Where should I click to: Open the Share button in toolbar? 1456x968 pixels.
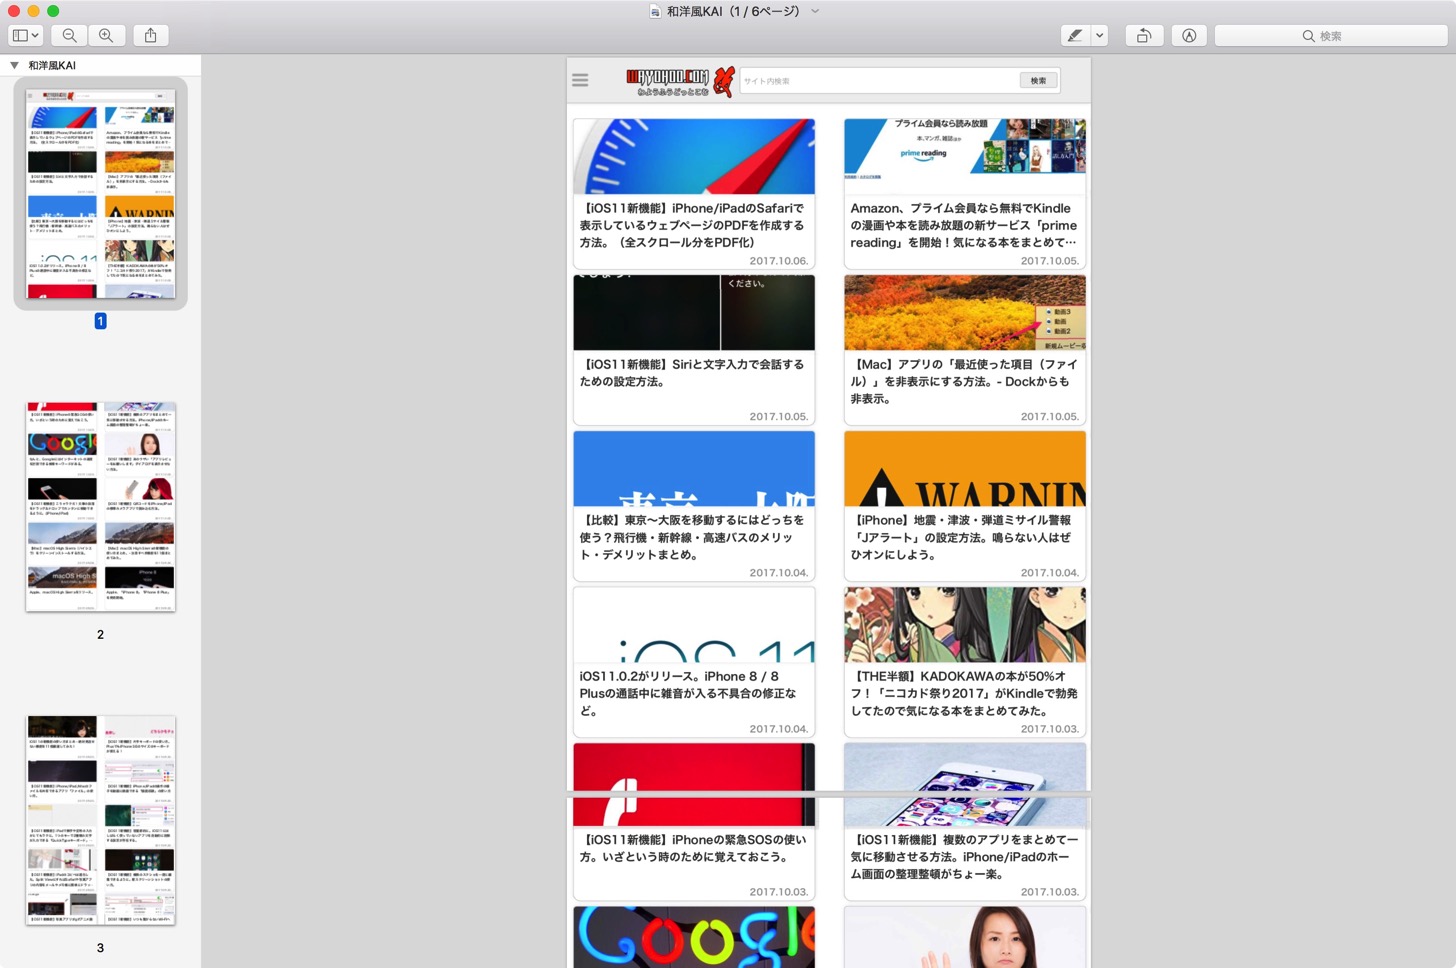[x=151, y=35]
